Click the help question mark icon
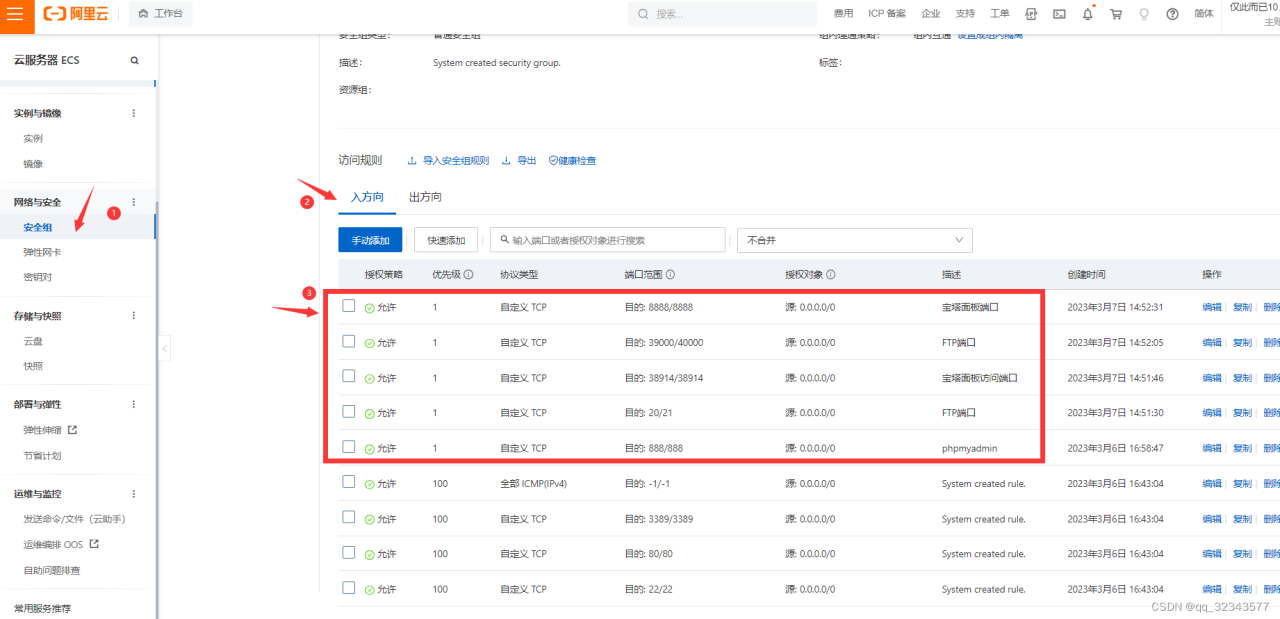Image resolution: width=1280 pixels, height=619 pixels. [x=1172, y=14]
